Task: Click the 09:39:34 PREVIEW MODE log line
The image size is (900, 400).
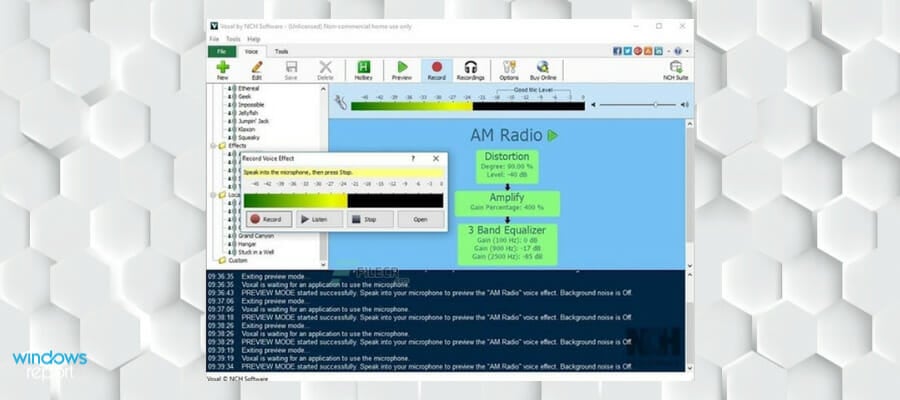Action: pos(420,366)
